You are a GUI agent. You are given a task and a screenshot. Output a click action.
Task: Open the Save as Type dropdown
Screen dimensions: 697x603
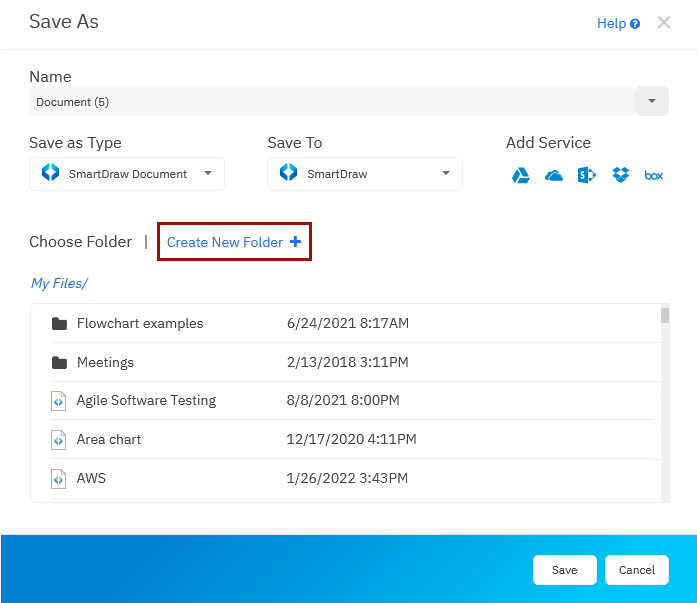point(127,174)
